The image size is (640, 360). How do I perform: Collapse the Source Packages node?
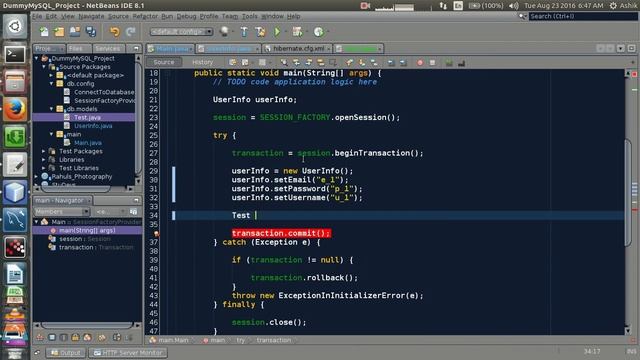pos(44,67)
